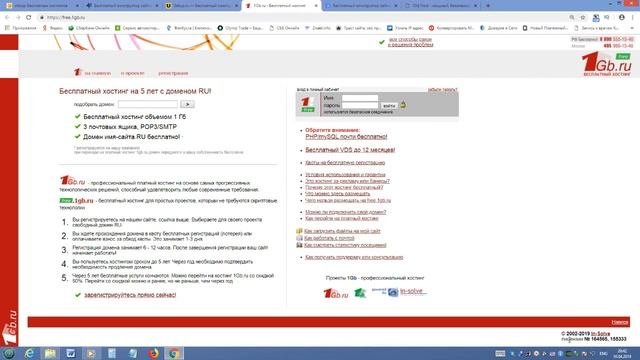Click the domain search arrow button

[x=187, y=104]
